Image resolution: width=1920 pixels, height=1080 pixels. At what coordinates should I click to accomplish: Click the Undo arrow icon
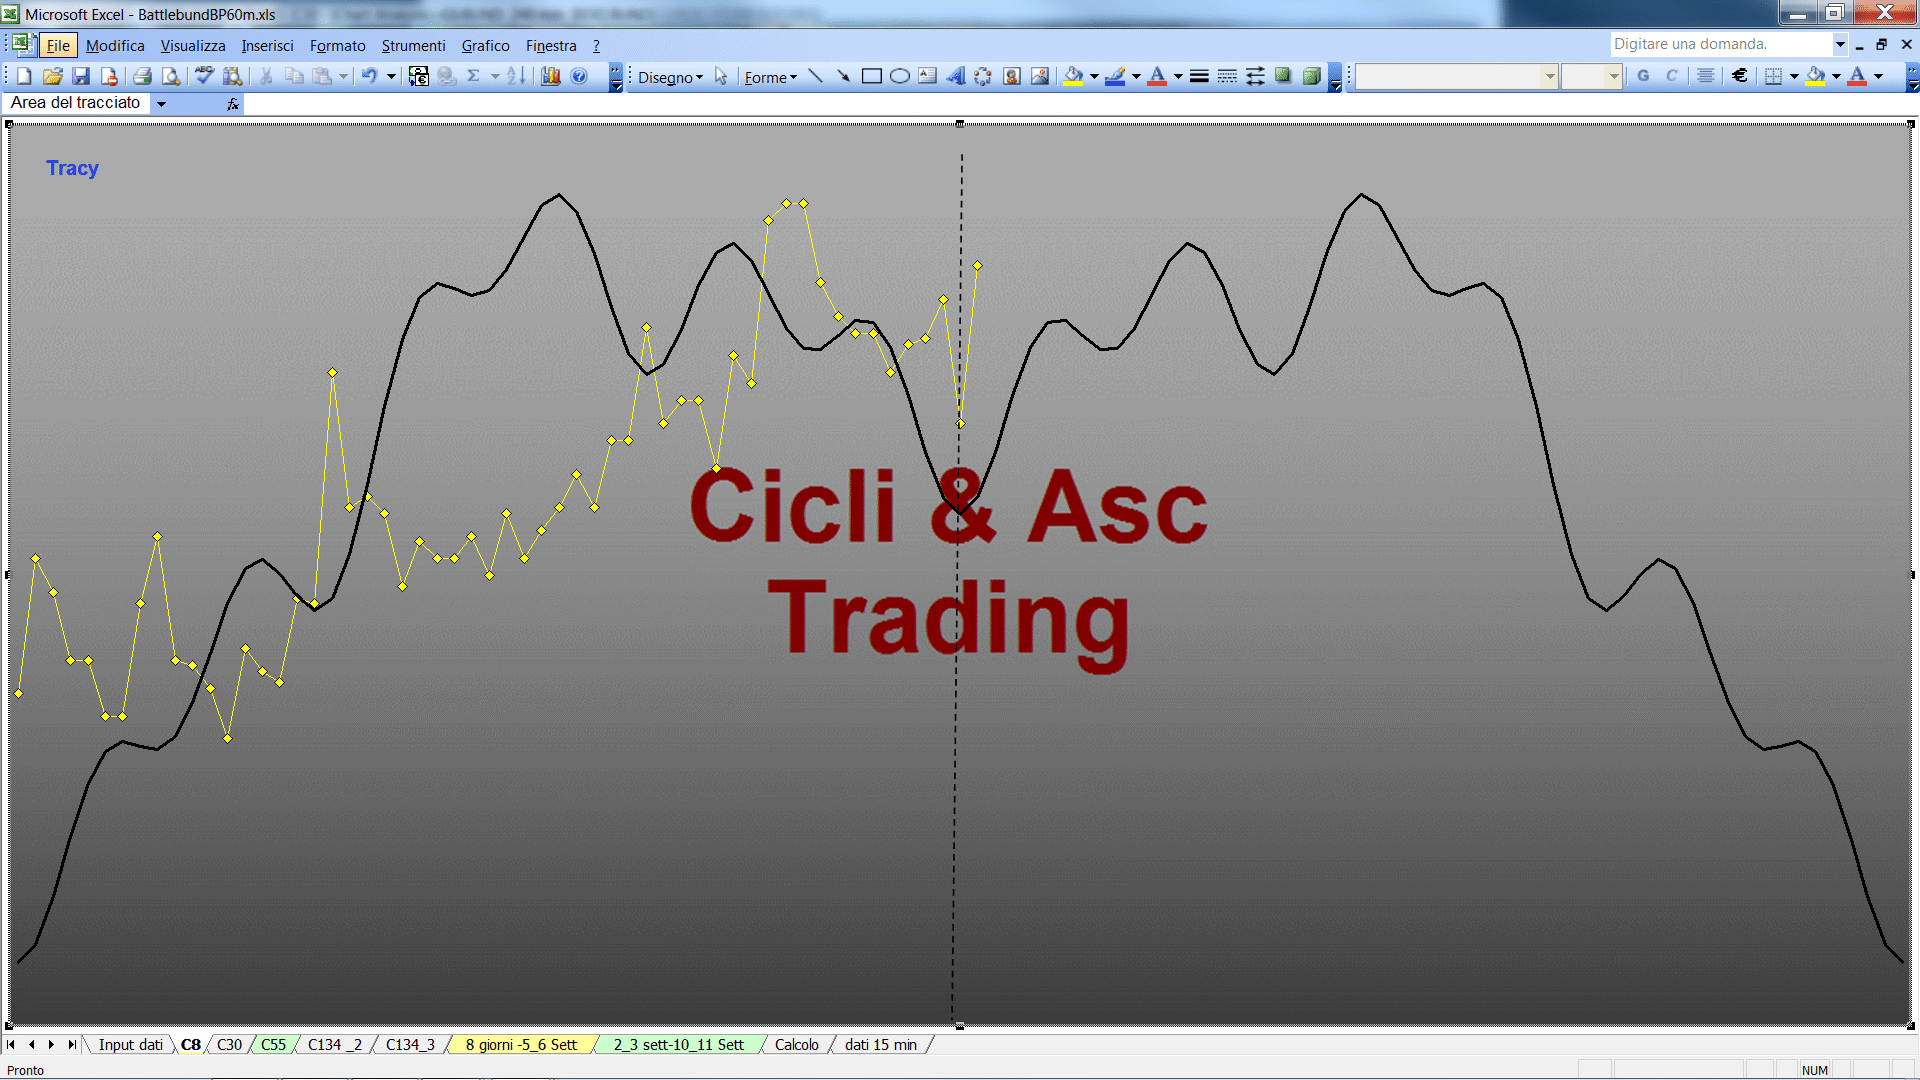[x=369, y=76]
